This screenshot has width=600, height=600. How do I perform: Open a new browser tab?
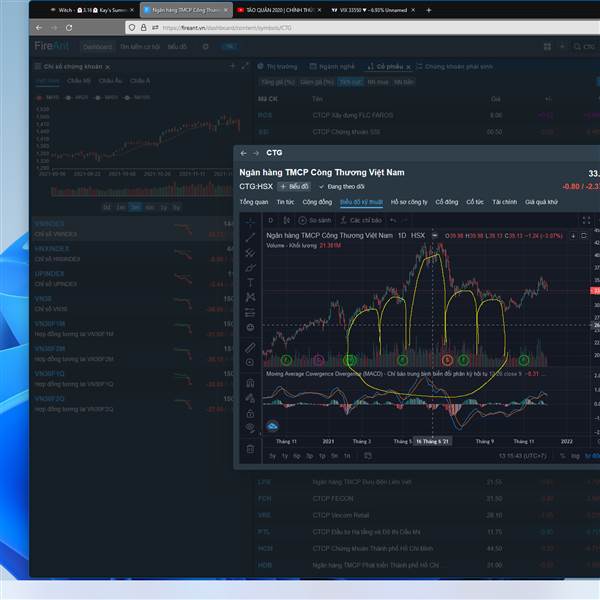(429, 10)
